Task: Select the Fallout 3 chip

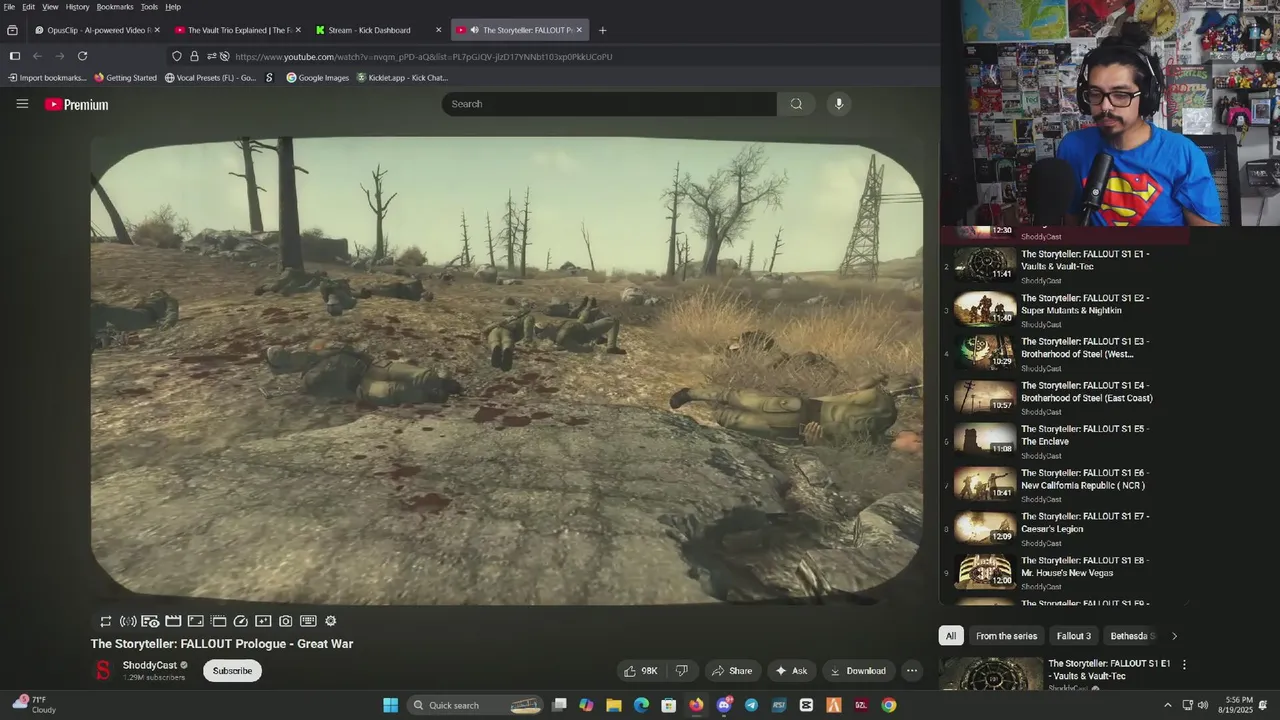Action: (1074, 636)
